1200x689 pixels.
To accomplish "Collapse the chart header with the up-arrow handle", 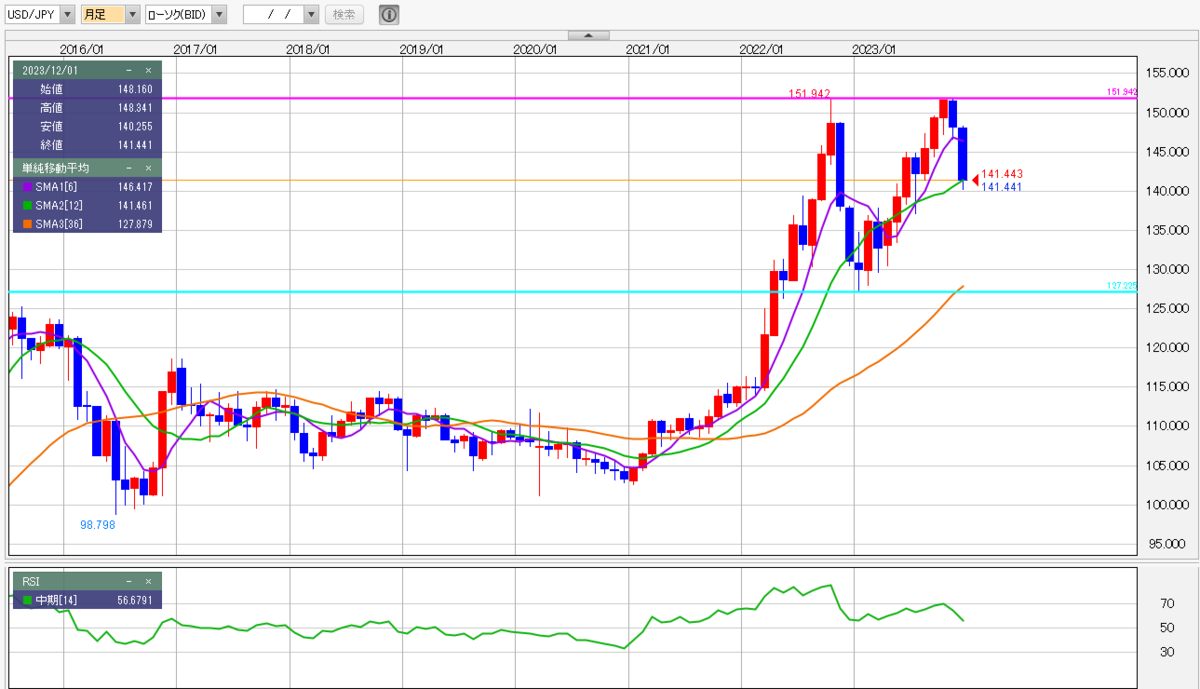I will [x=588, y=35].
